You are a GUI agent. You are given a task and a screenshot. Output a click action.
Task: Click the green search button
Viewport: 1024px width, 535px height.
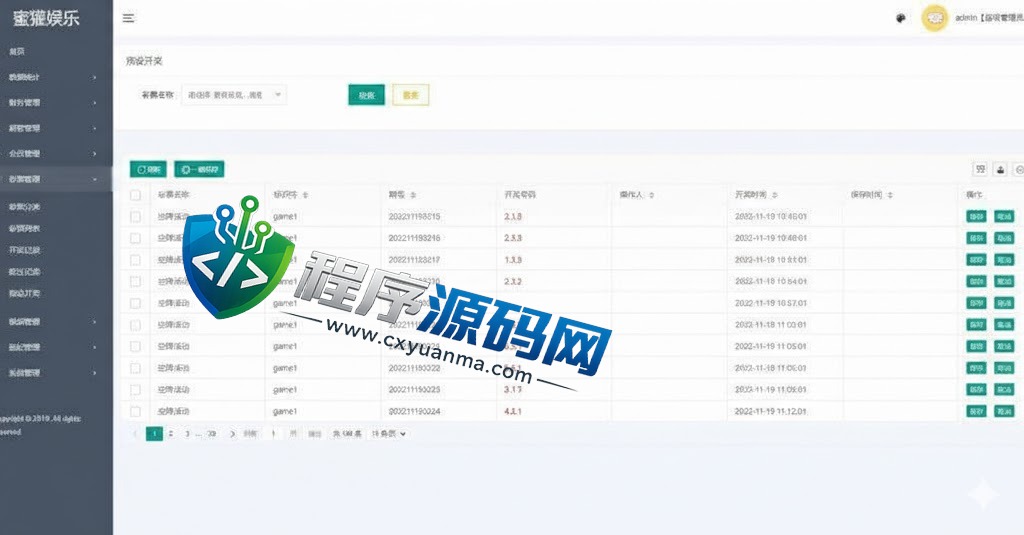click(x=366, y=95)
